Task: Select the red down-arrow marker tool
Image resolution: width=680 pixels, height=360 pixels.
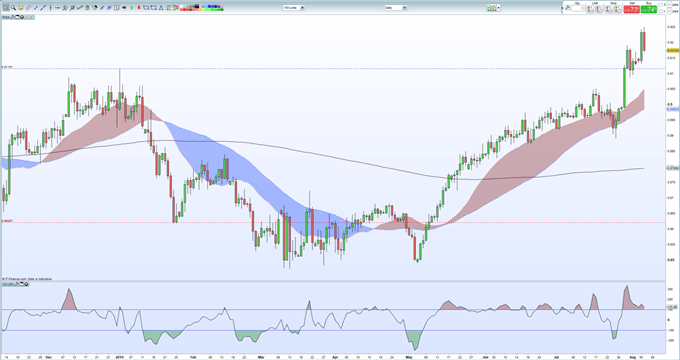Action: (x=139, y=7)
